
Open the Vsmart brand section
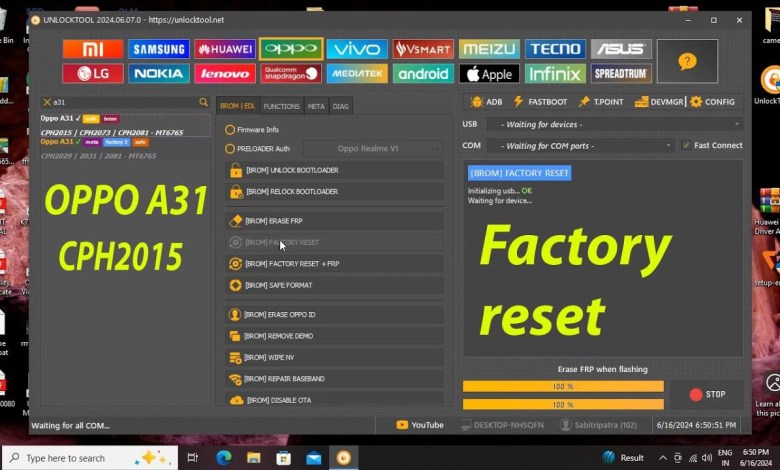coord(423,49)
